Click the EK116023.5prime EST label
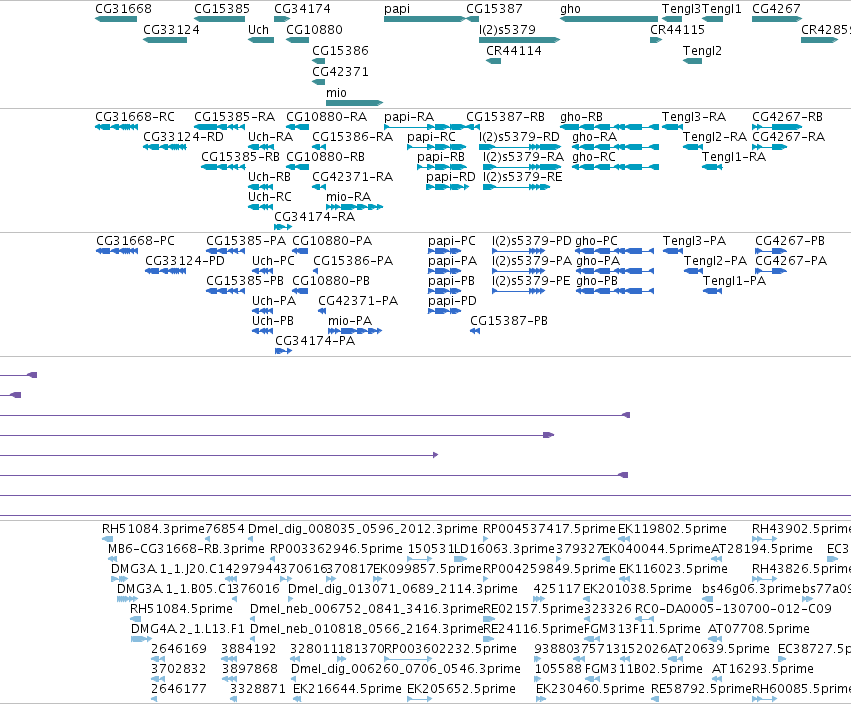The image size is (851, 704). click(673, 569)
